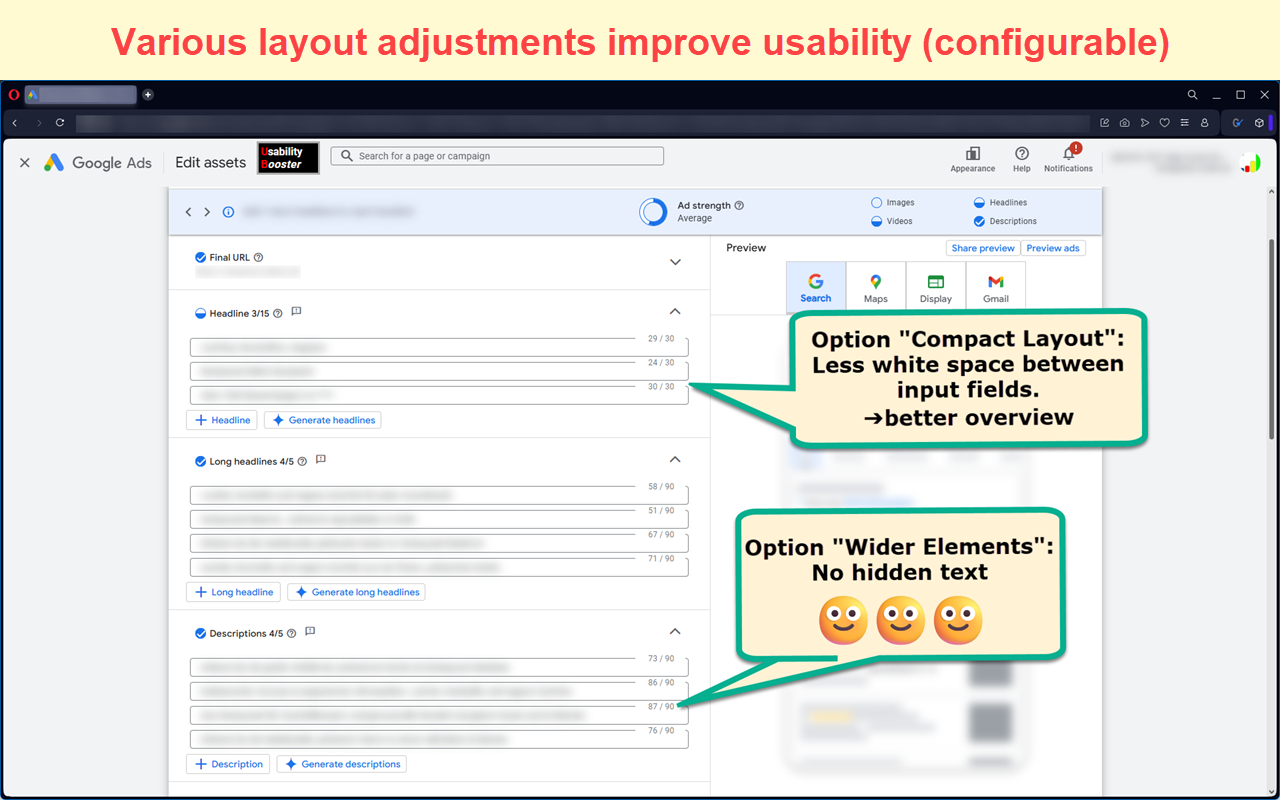Image resolution: width=1280 pixels, height=800 pixels.
Task: Click Preview ads button
Action: [1053, 248]
